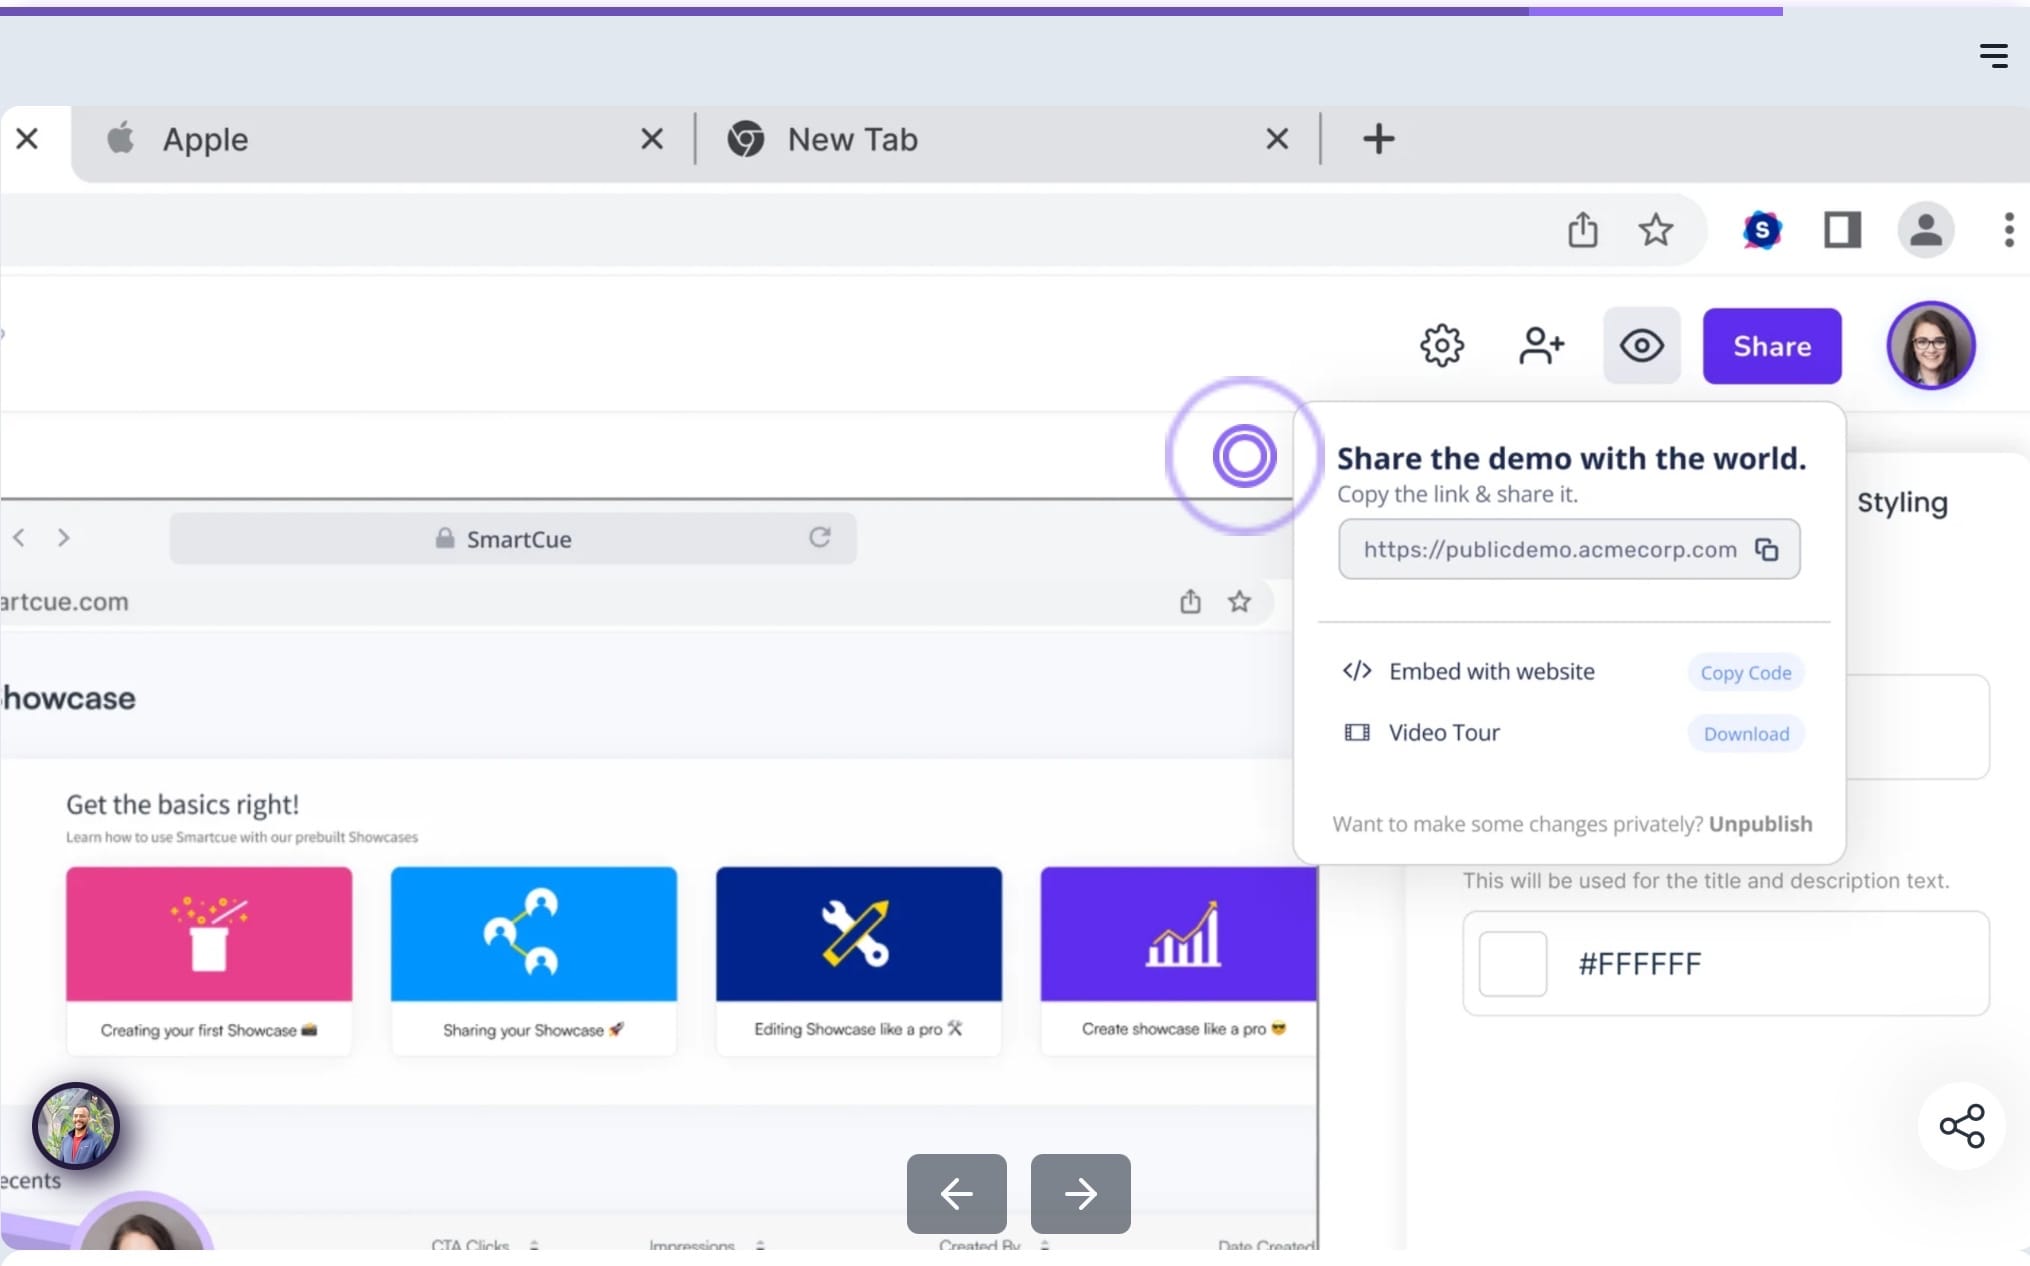Select the share network icon at bottom right
This screenshot has height=1266, width=2030.
(x=1962, y=1125)
